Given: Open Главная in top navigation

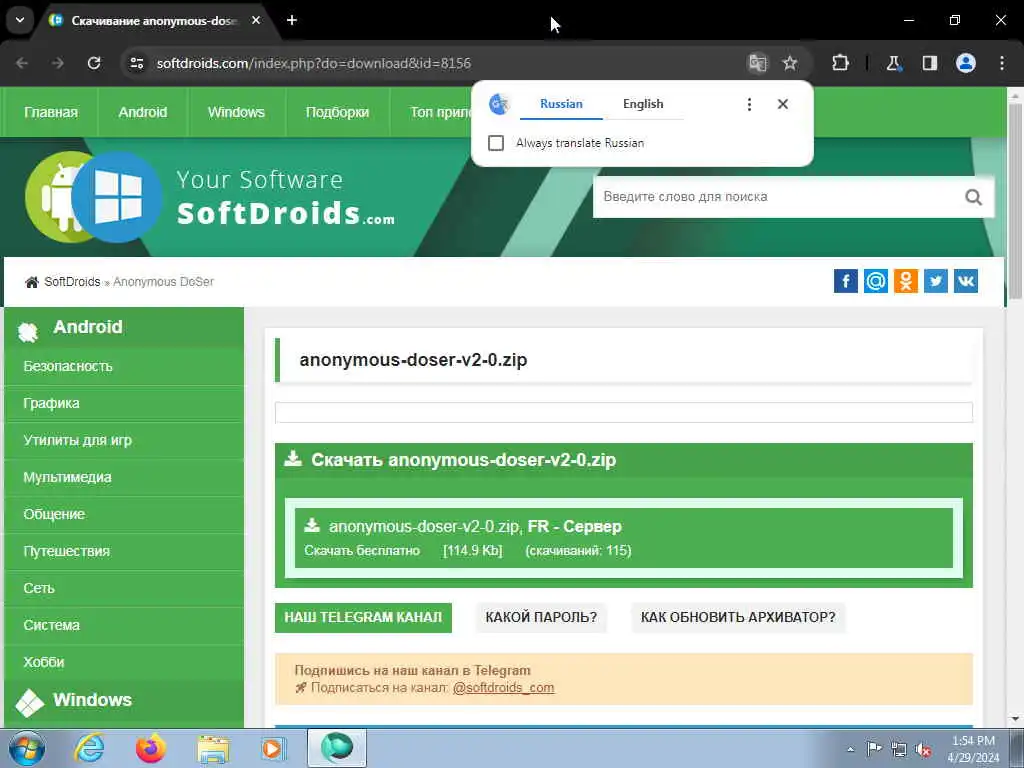Looking at the screenshot, I should (x=51, y=112).
